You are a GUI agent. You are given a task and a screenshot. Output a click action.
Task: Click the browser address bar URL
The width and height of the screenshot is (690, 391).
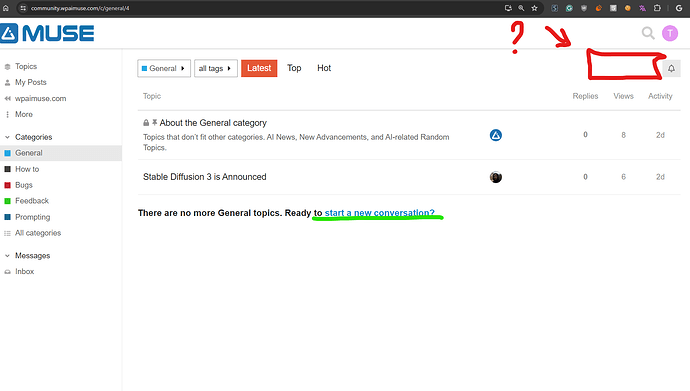pyautogui.click(x=80, y=8)
